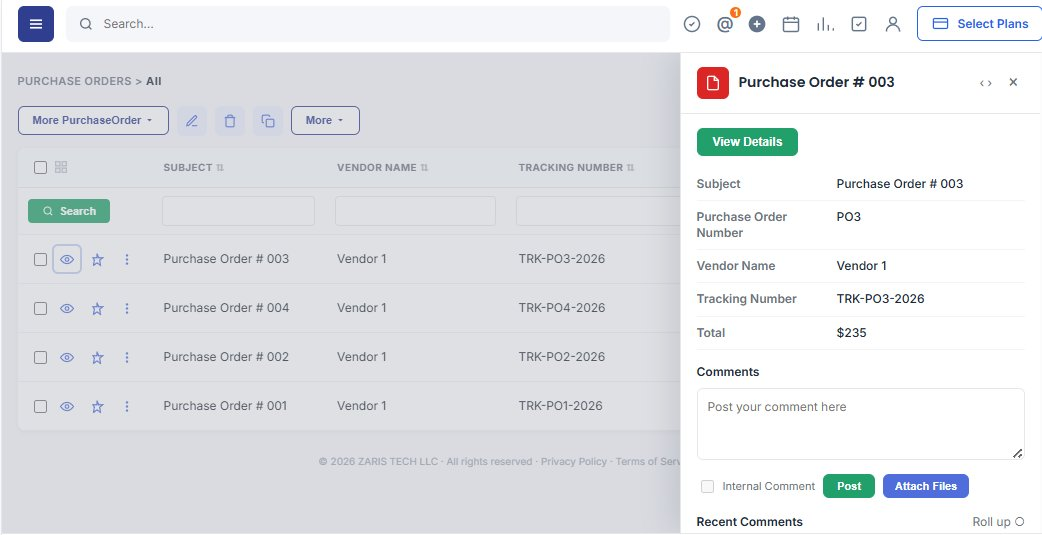The height and width of the screenshot is (535, 1042).
Task: Click the search magnifier icon in top bar
Action: click(86, 24)
